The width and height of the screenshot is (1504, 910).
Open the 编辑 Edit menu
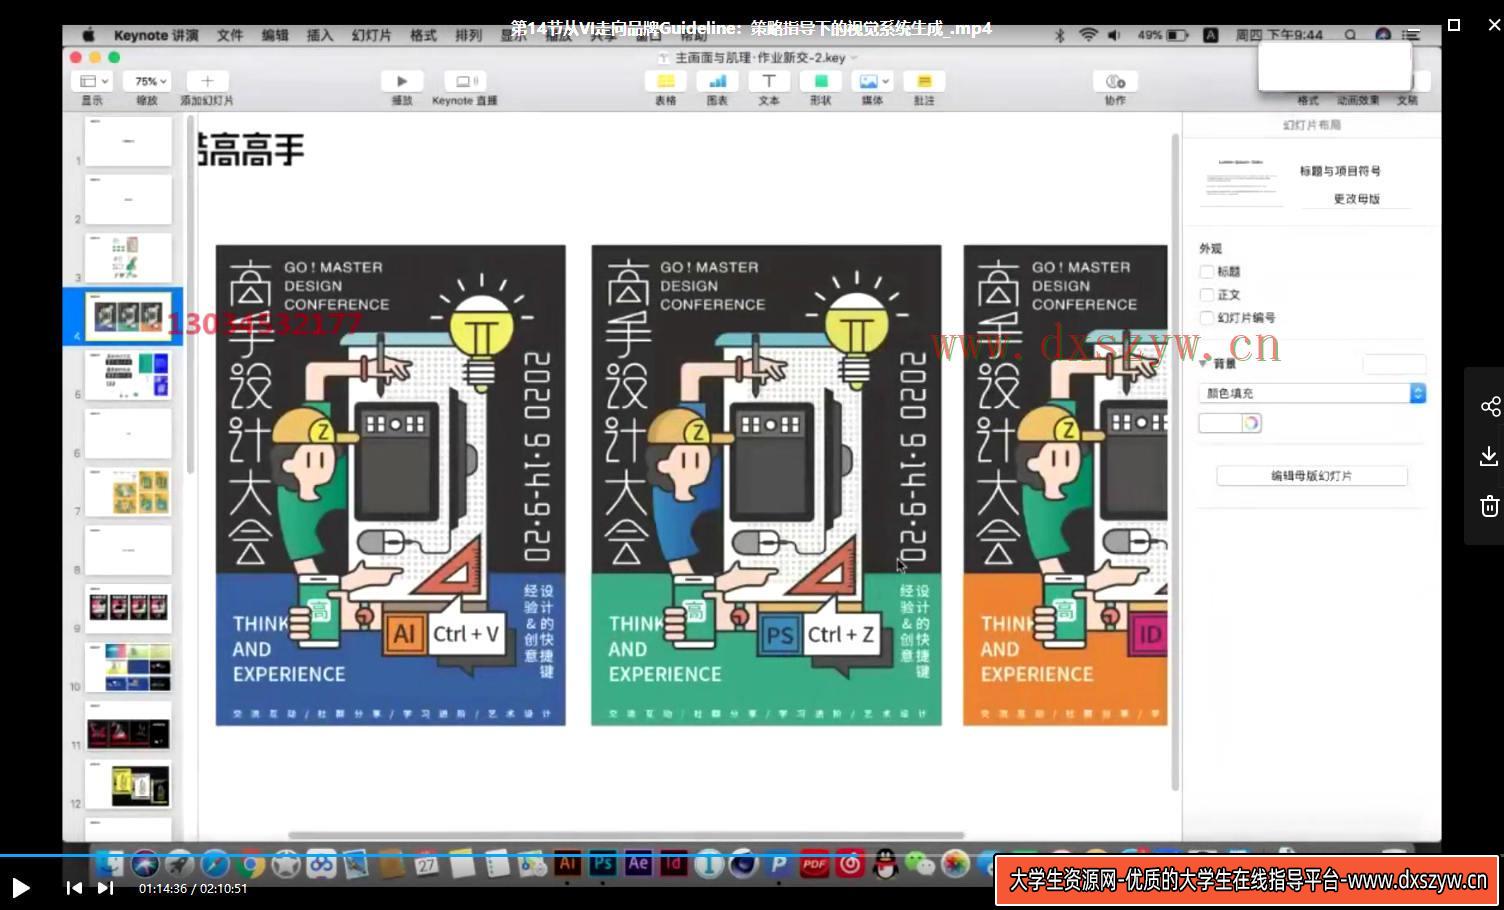(x=275, y=35)
